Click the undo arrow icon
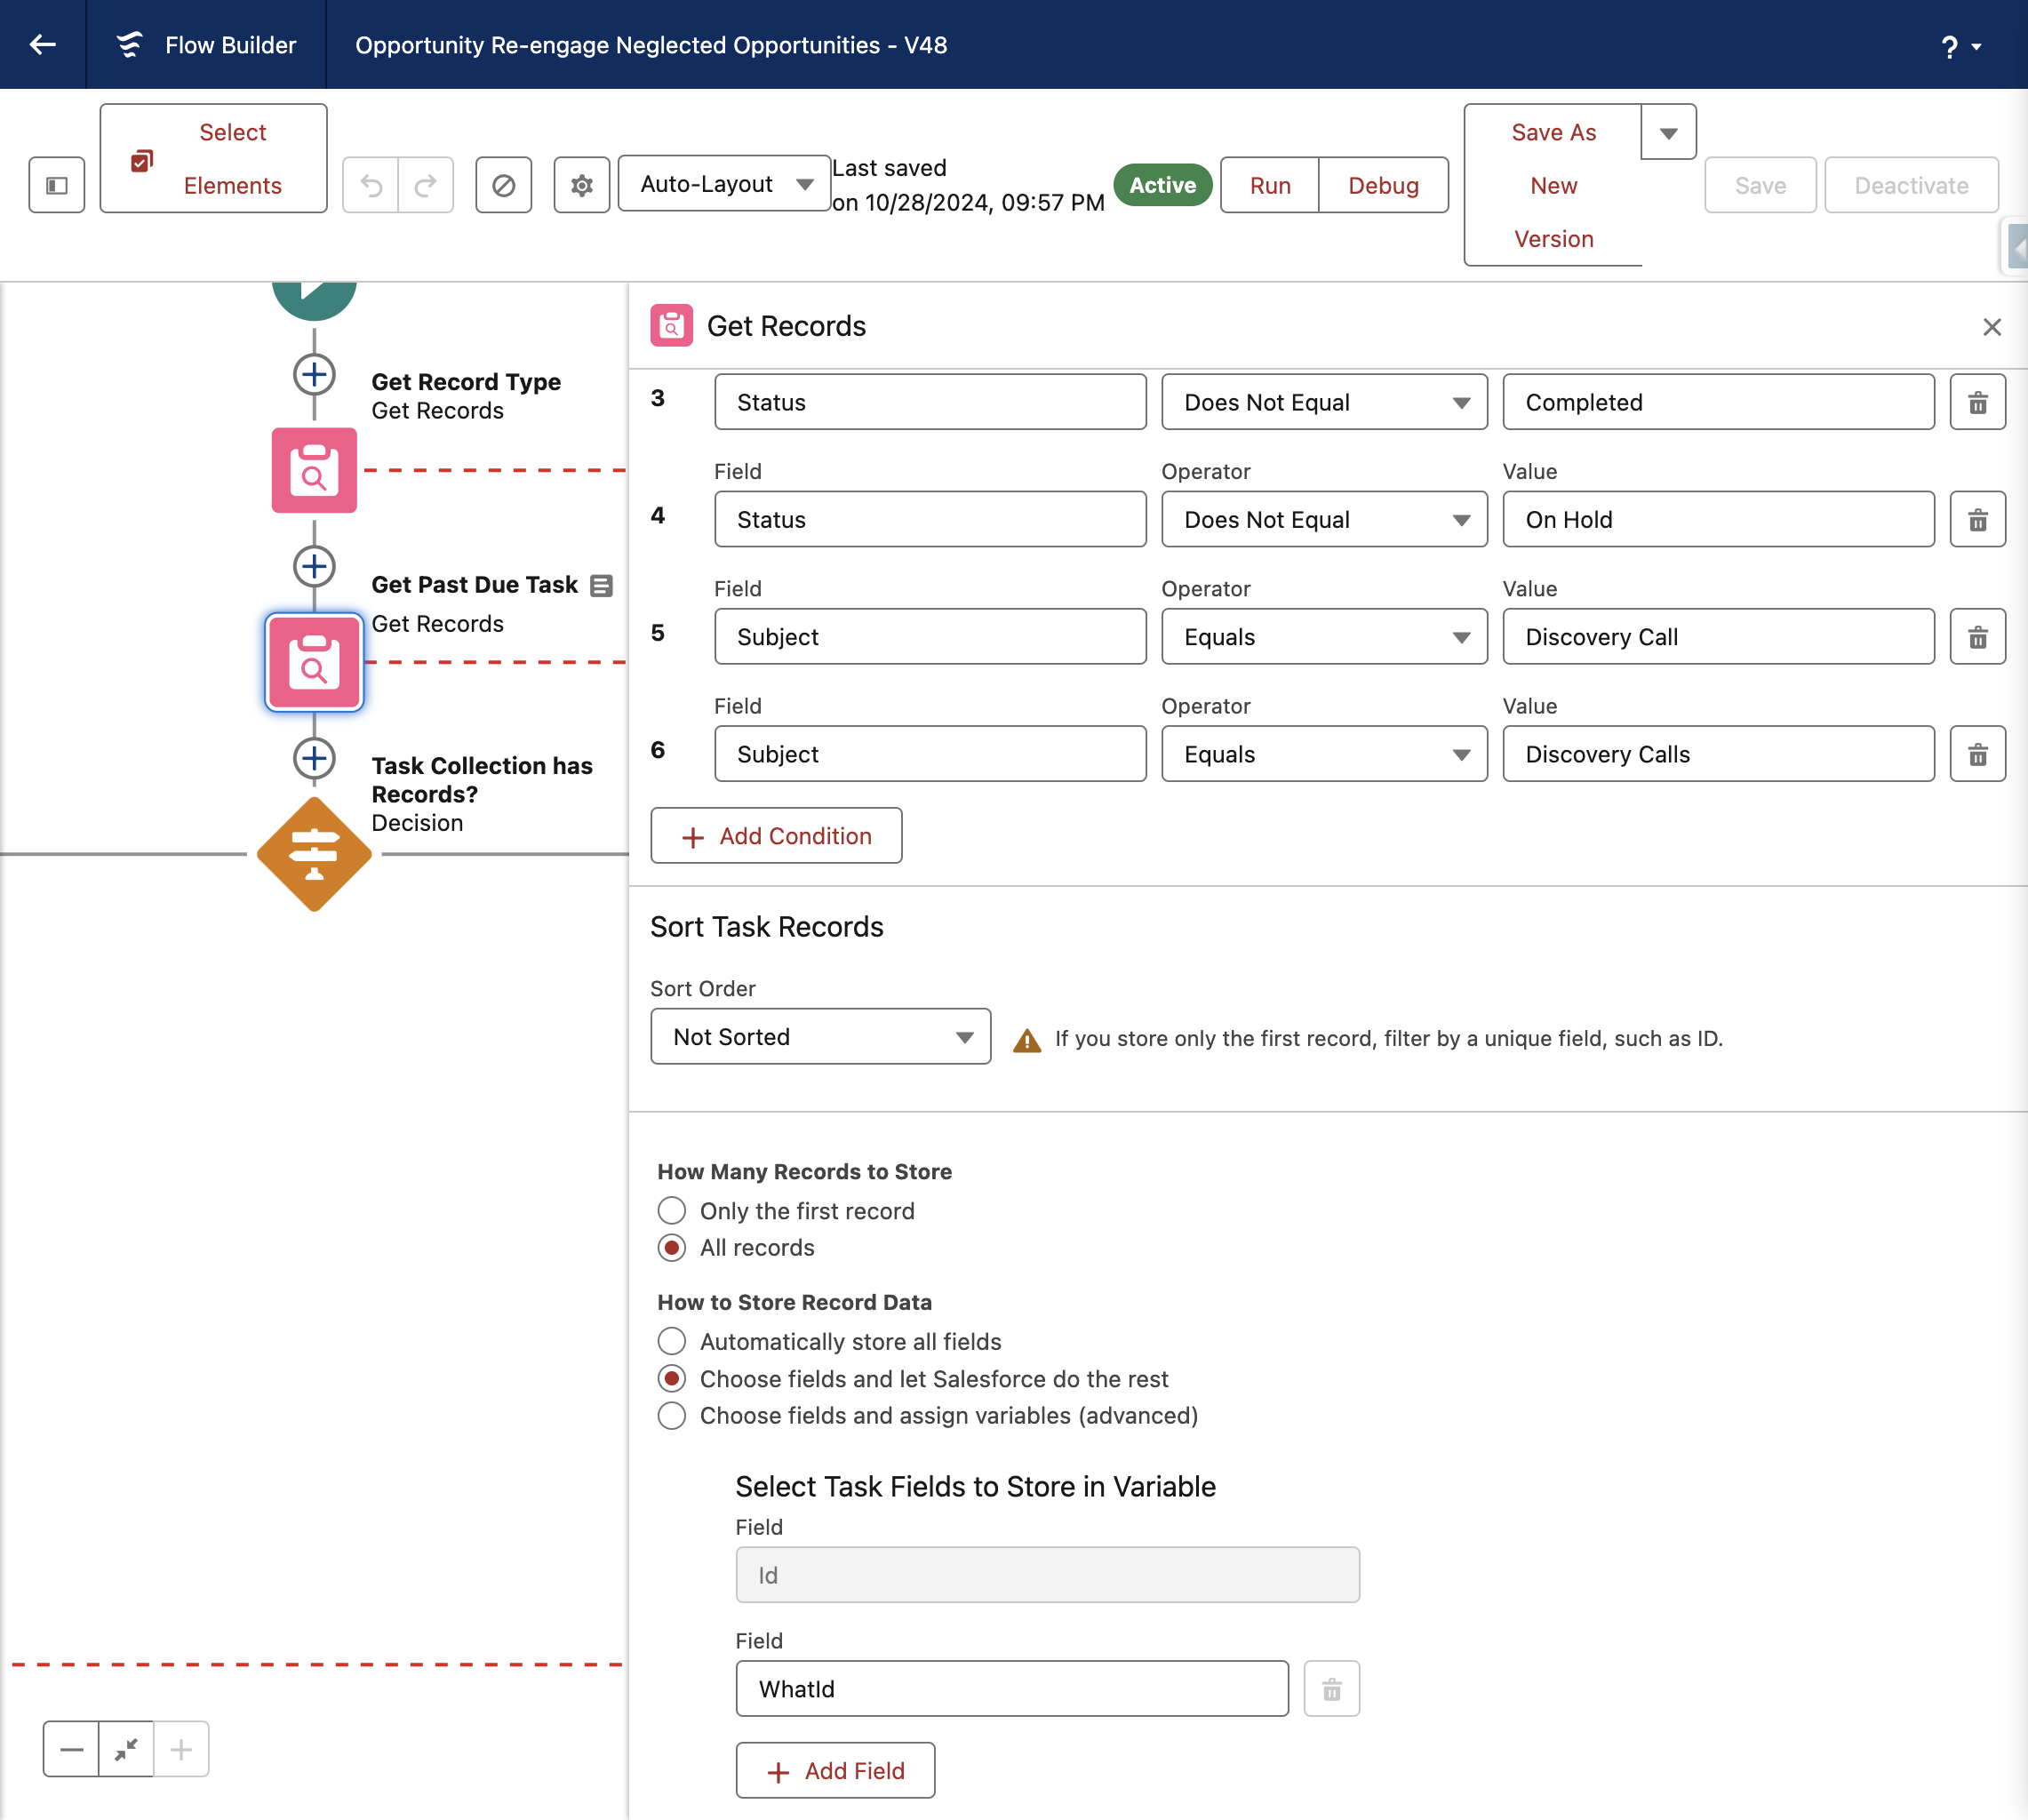 (x=371, y=185)
